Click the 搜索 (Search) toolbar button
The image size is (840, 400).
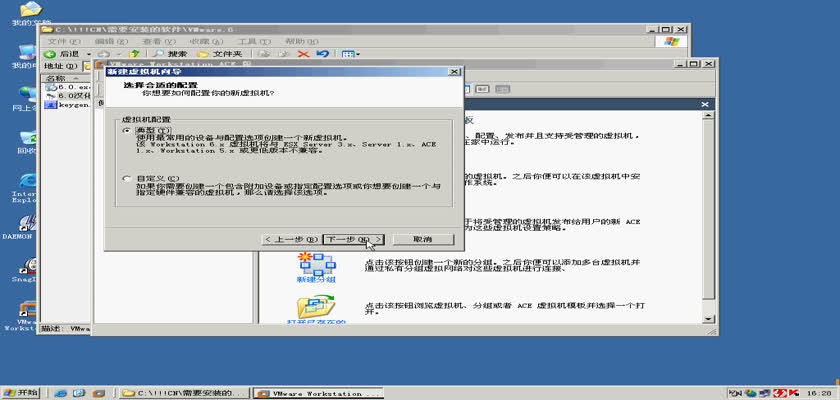tap(170, 54)
